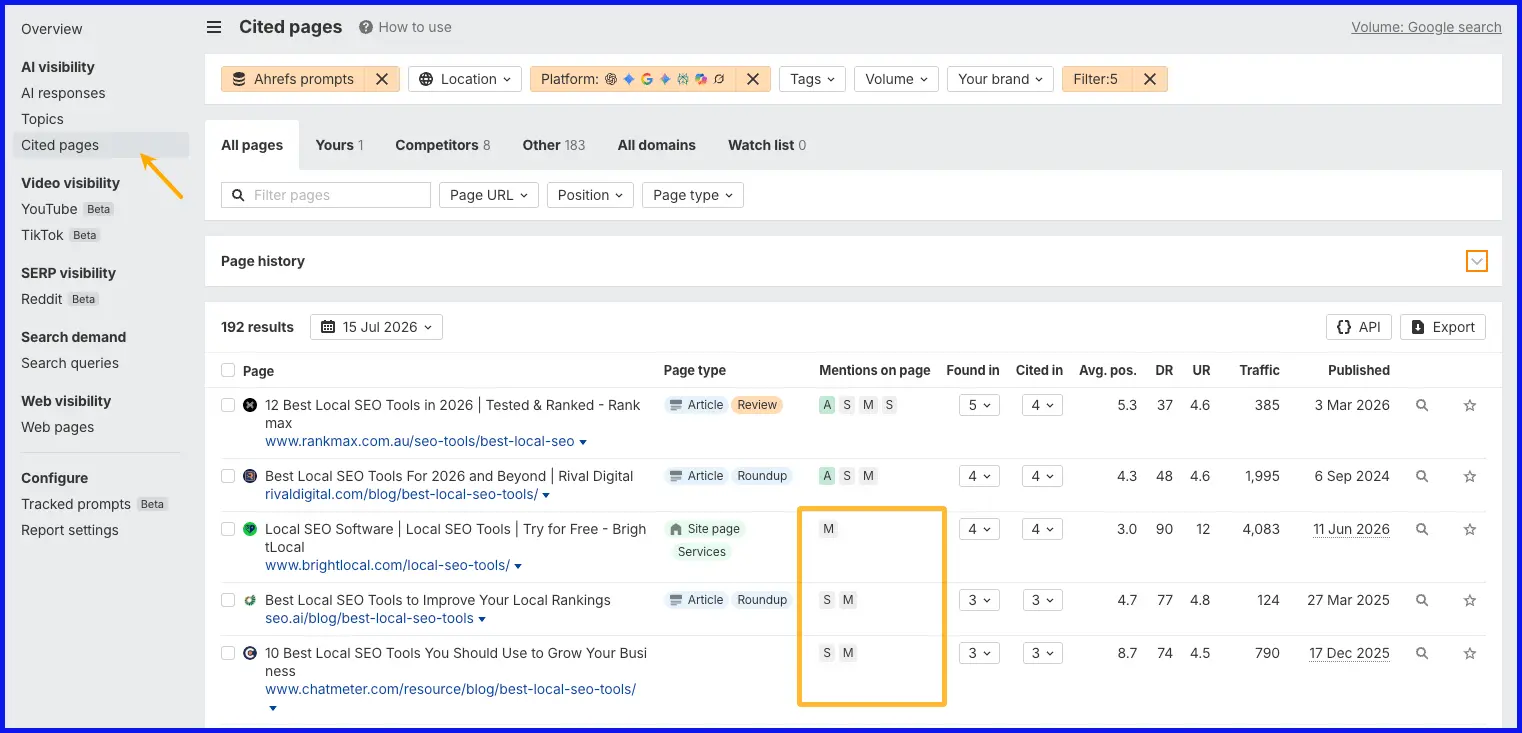Open rivaldigital.com best-local-seo-tools URL
Screen dimensions: 1522x733
tap(401, 494)
